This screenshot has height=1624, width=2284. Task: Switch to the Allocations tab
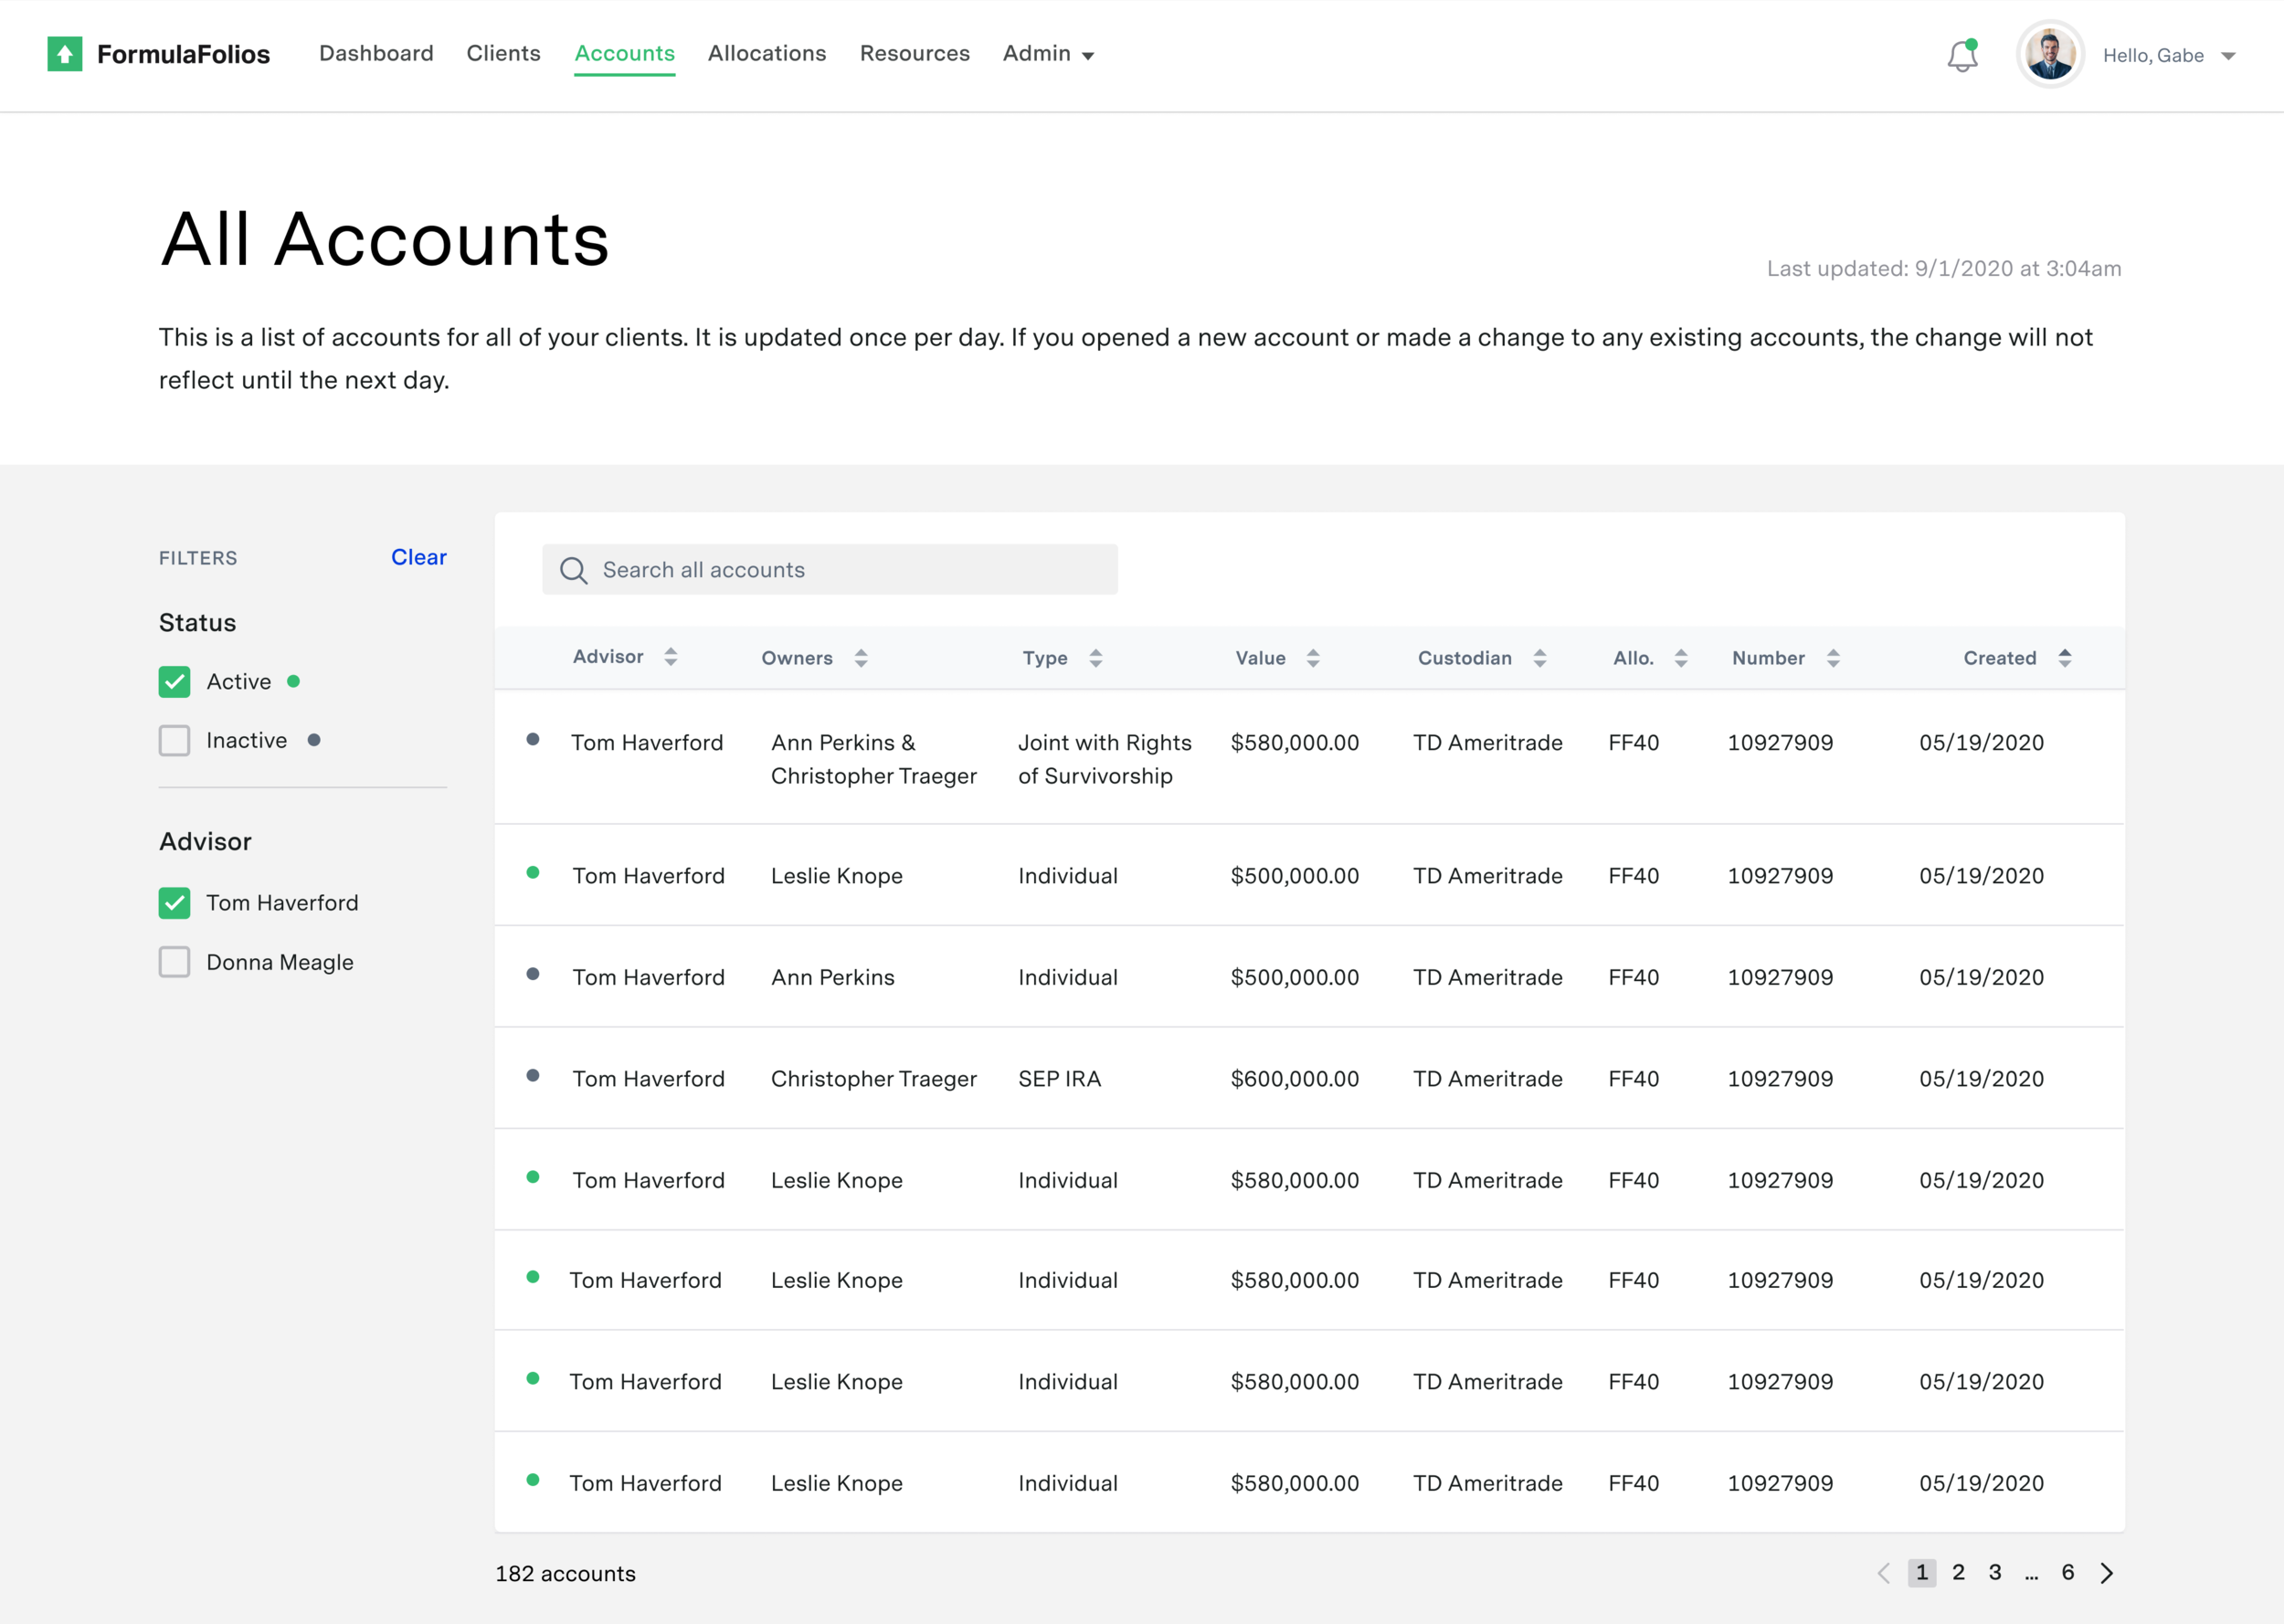767,54
